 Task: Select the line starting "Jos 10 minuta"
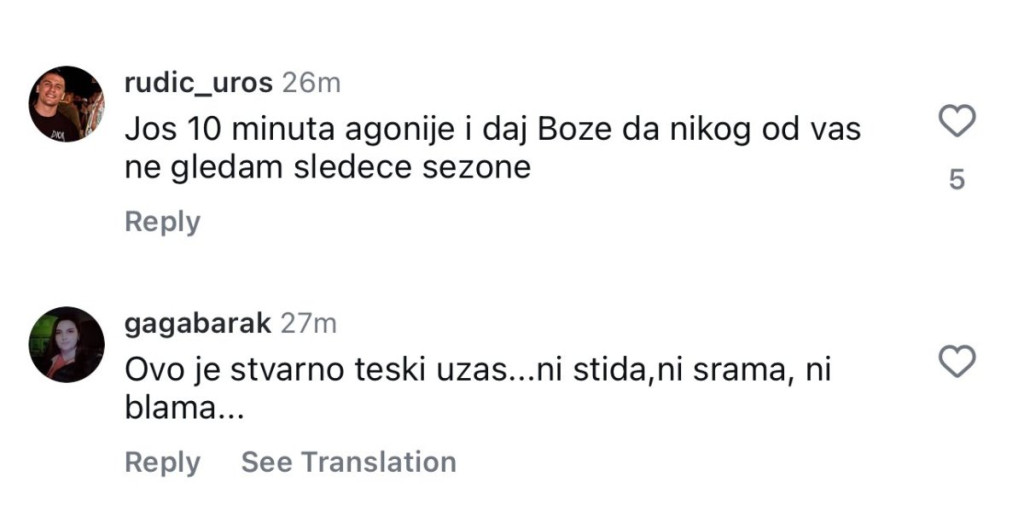pyautogui.click(x=493, y=130)
